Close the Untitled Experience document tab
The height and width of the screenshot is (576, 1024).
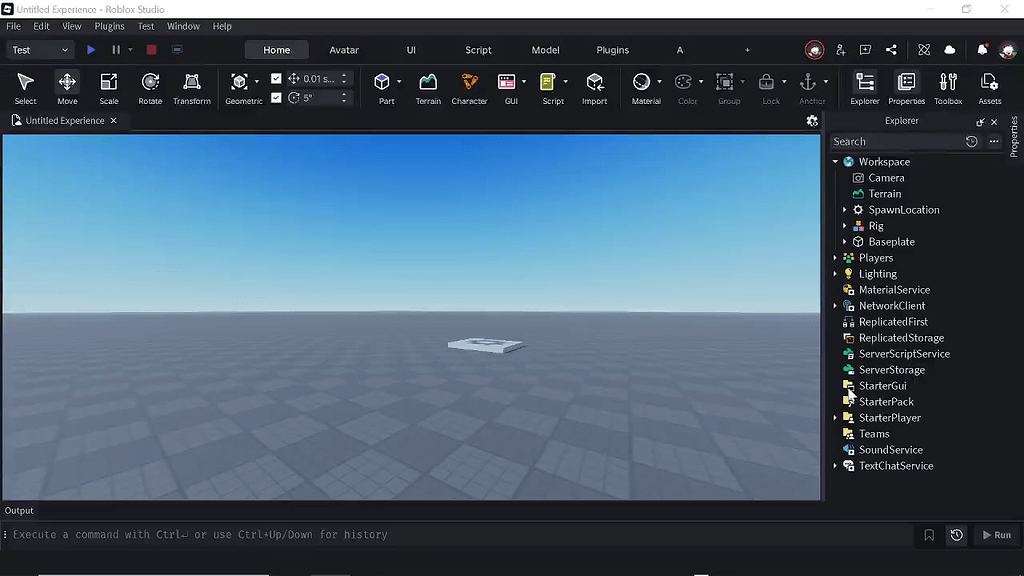pyautogui.click(x=114, y=121)
